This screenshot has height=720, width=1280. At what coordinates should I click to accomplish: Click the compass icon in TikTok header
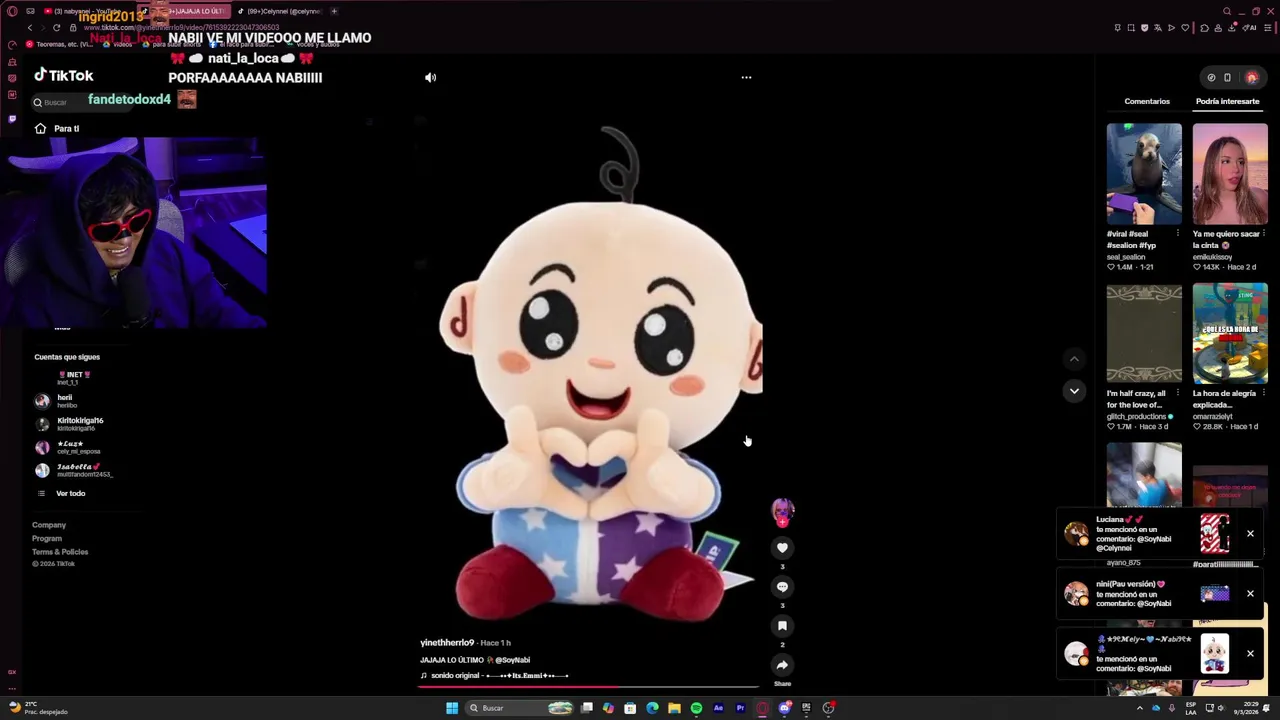pos(1211,77)
